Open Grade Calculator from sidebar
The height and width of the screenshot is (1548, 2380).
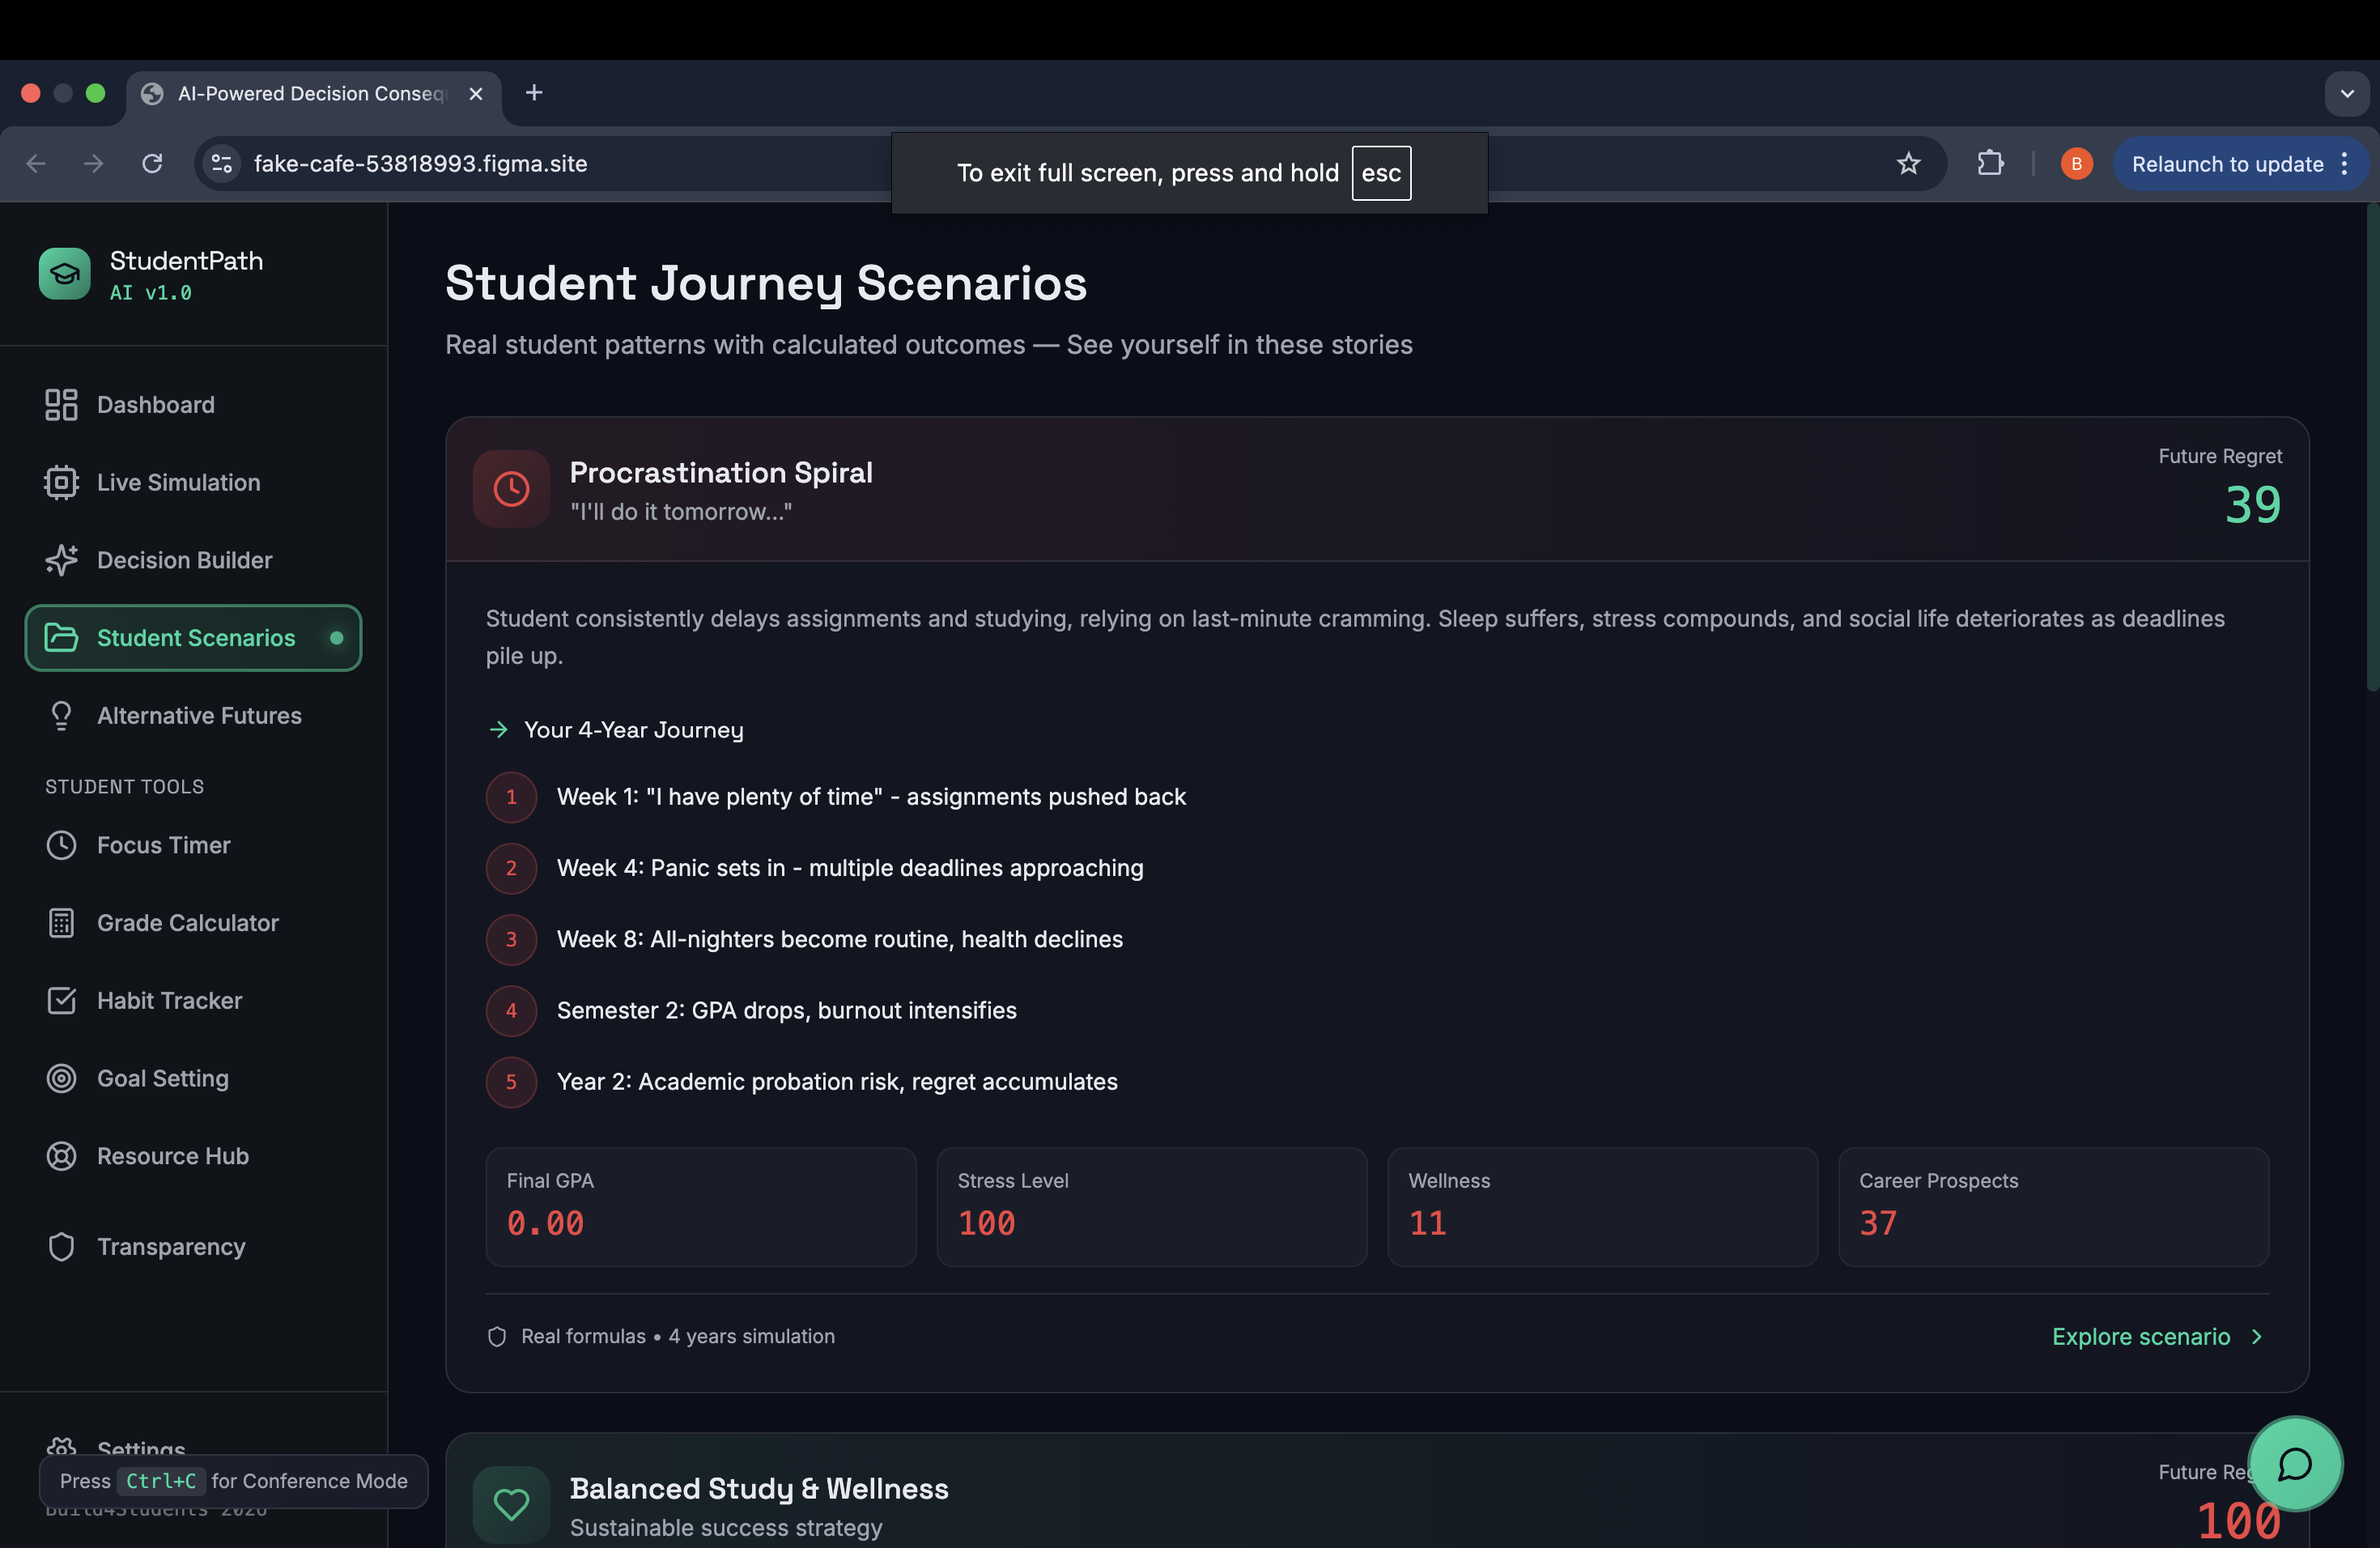click(x=187, y=923)
